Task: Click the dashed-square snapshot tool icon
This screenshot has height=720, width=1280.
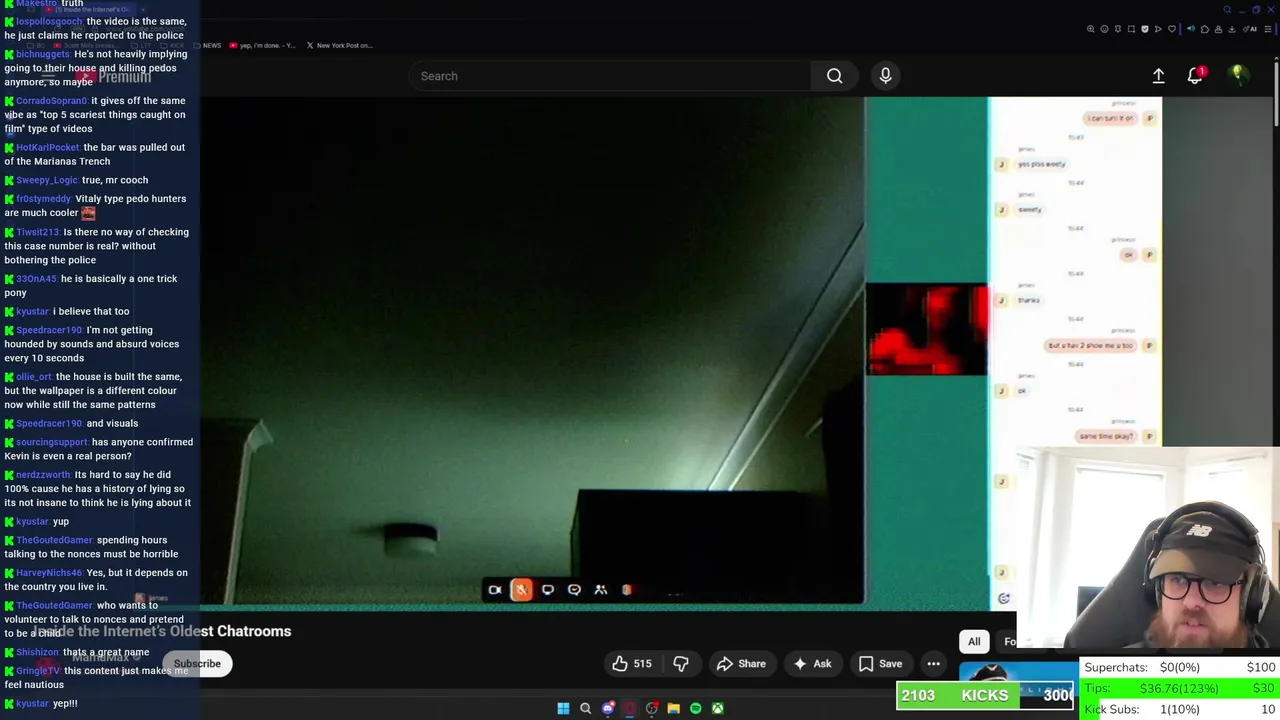Action: (x=1131, y=29)
